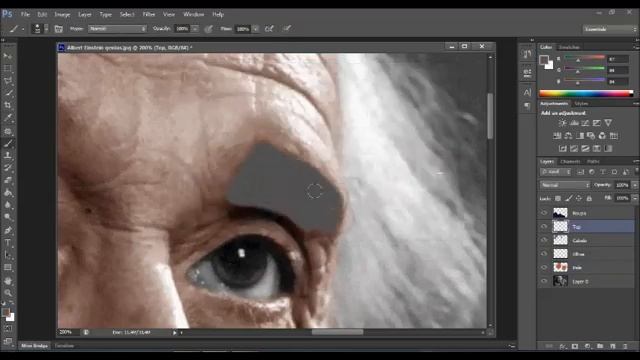
Task: Toggle airbrush mode in options bar
Action: tap(269, 29)
